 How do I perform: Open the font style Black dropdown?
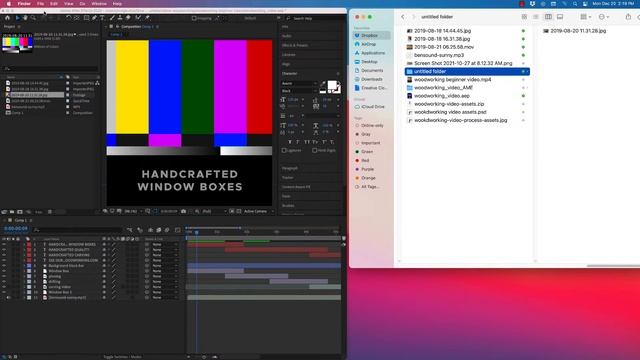point(299,91)
